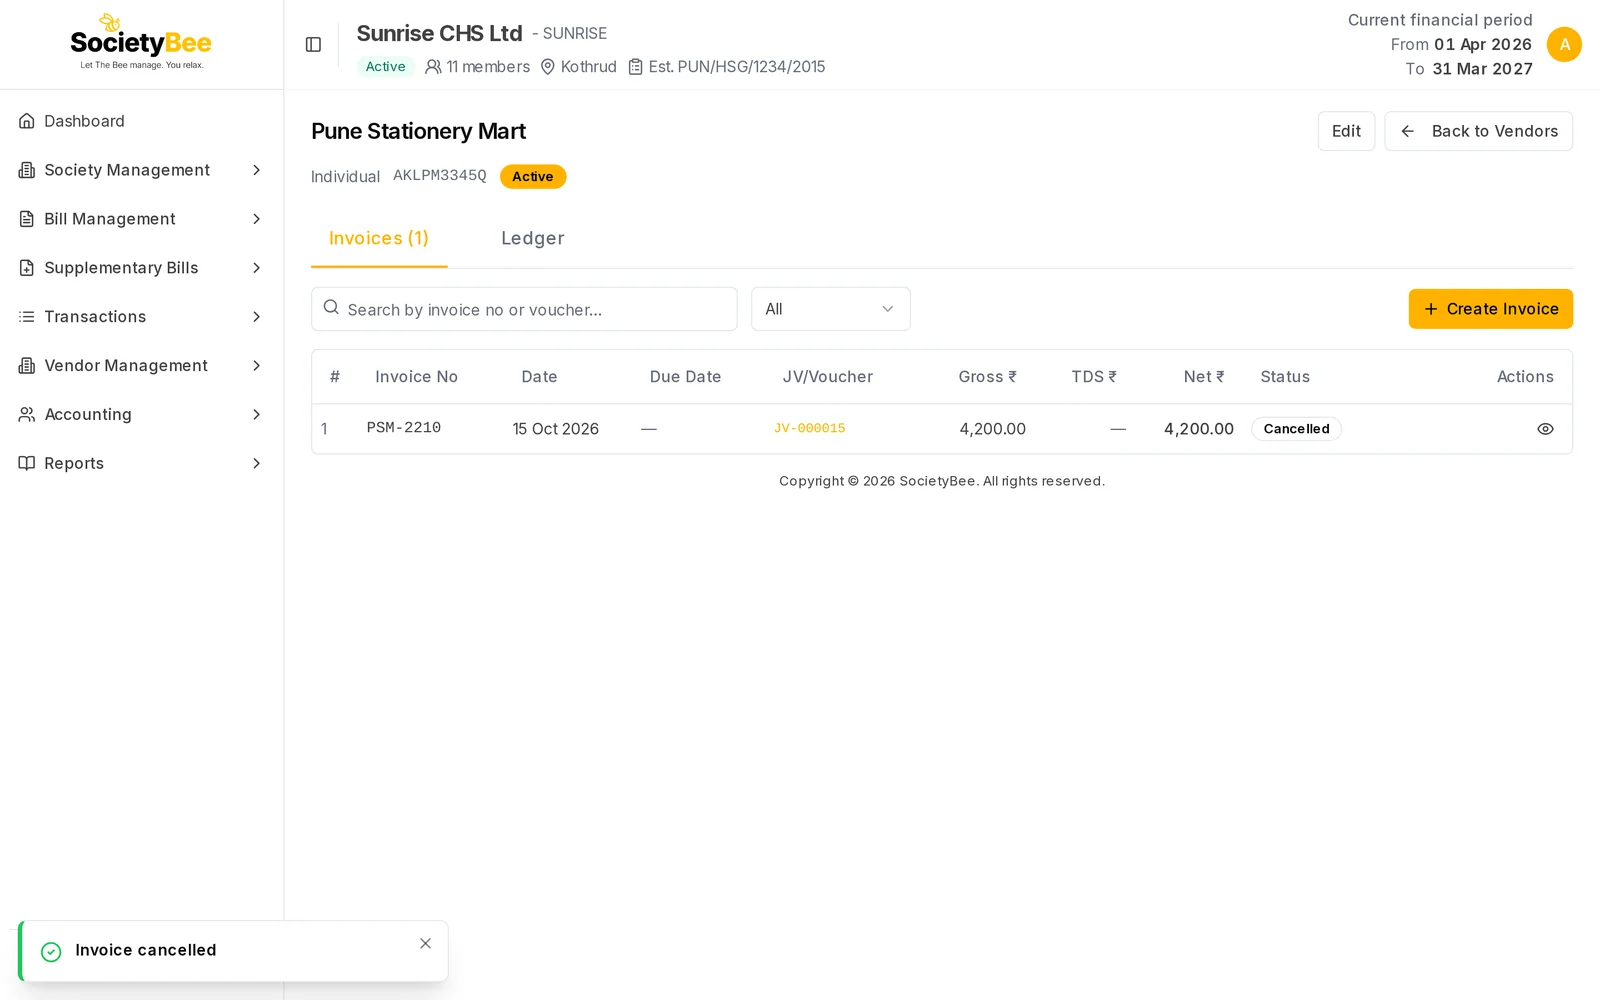This screenshot has width=1600, height=1000.
Task: Expand Reports chevron
Action: 256,463
